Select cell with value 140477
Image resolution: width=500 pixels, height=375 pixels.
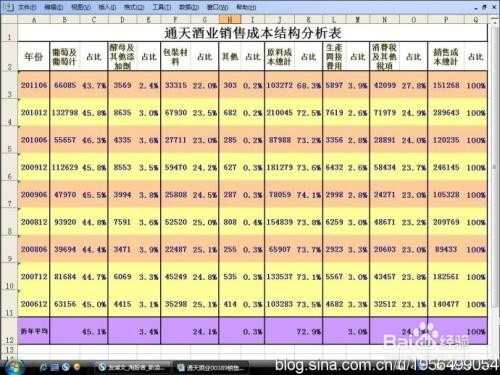pyautogui.click(x=446, y=304)
